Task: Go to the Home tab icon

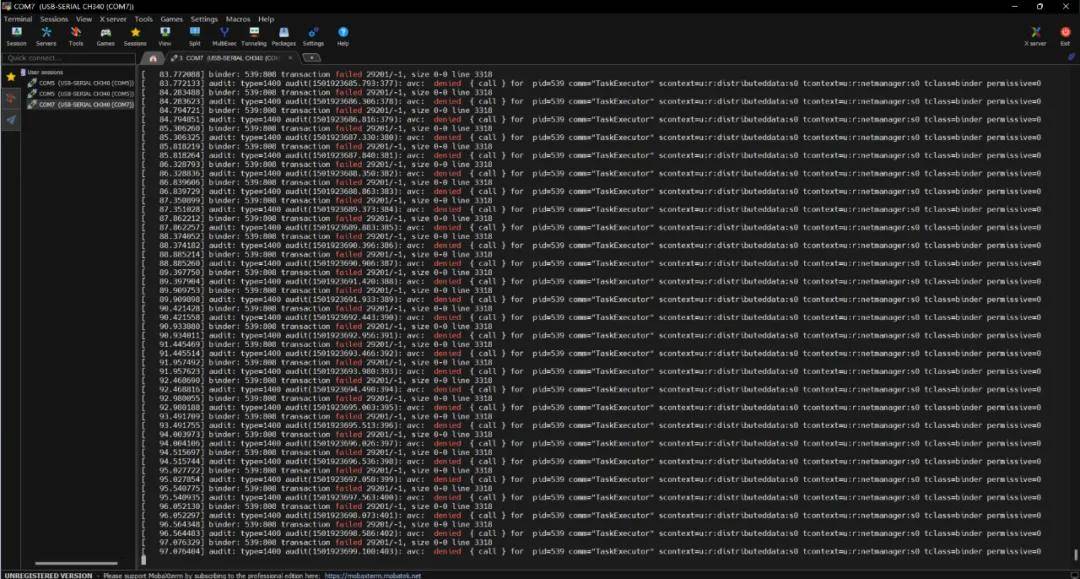Action: click(x=153, y=59)
